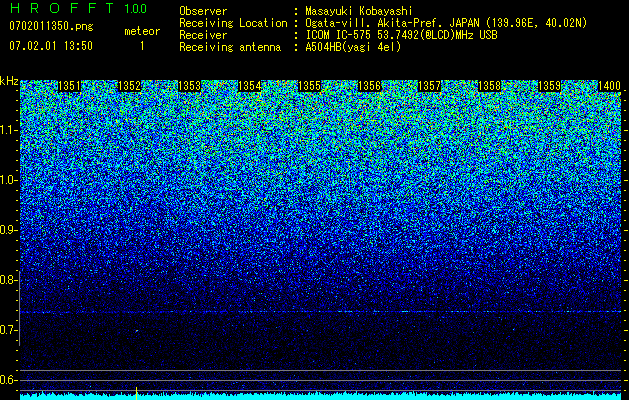The image size is (629, 400).
Task: Select the 1353 time label
Action: (189, 86)
